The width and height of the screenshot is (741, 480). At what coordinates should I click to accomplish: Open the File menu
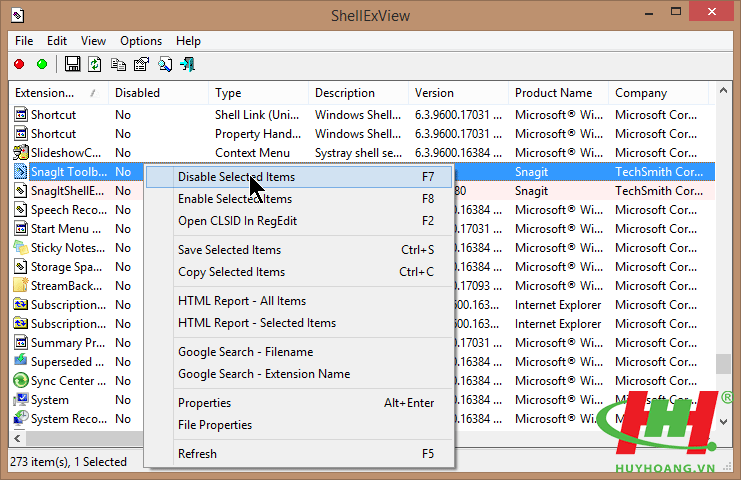point(24,41)
